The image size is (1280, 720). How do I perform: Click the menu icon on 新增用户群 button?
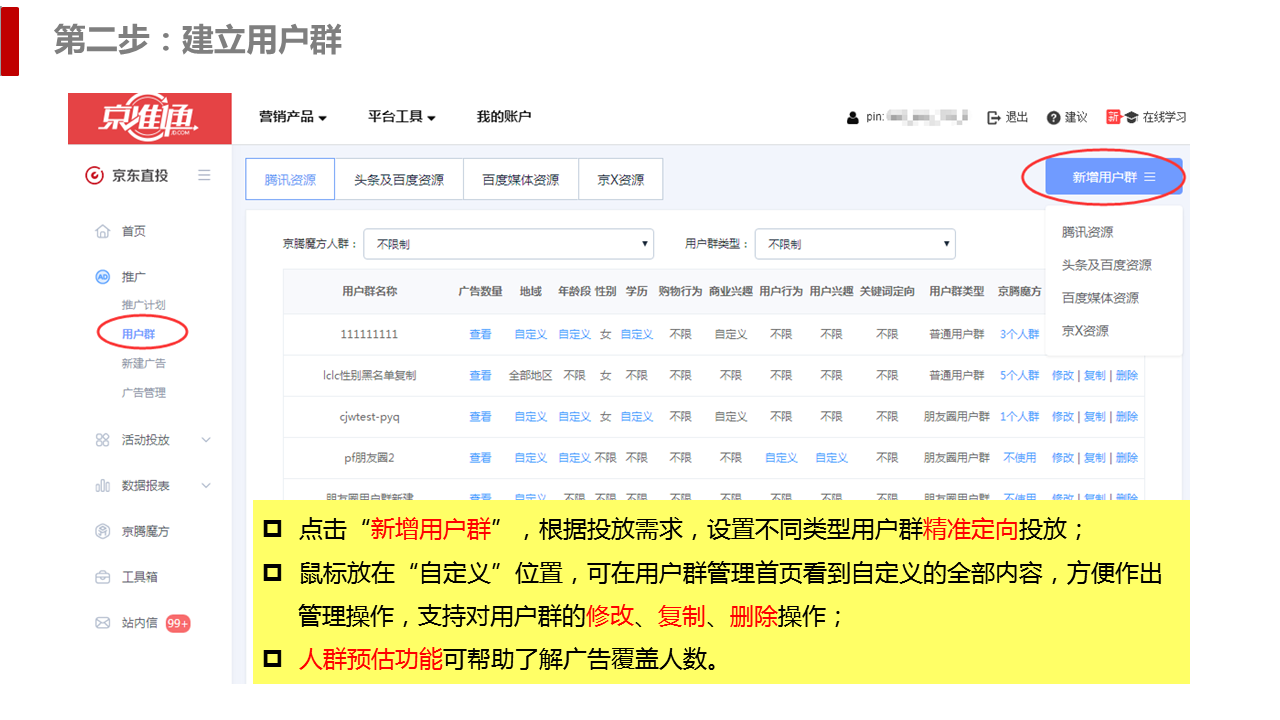[1150, 177]
